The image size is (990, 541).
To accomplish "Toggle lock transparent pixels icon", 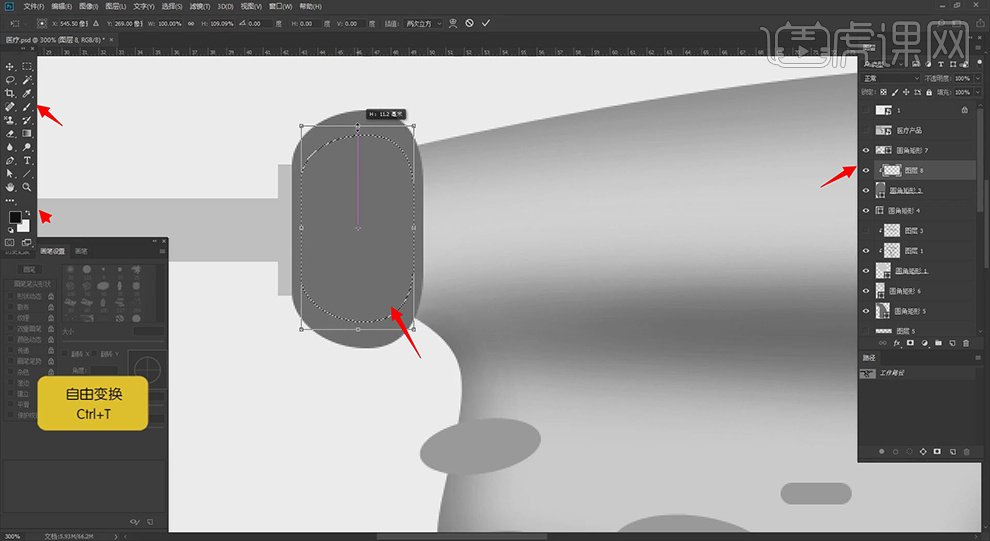I will click(x=883, y=92).
